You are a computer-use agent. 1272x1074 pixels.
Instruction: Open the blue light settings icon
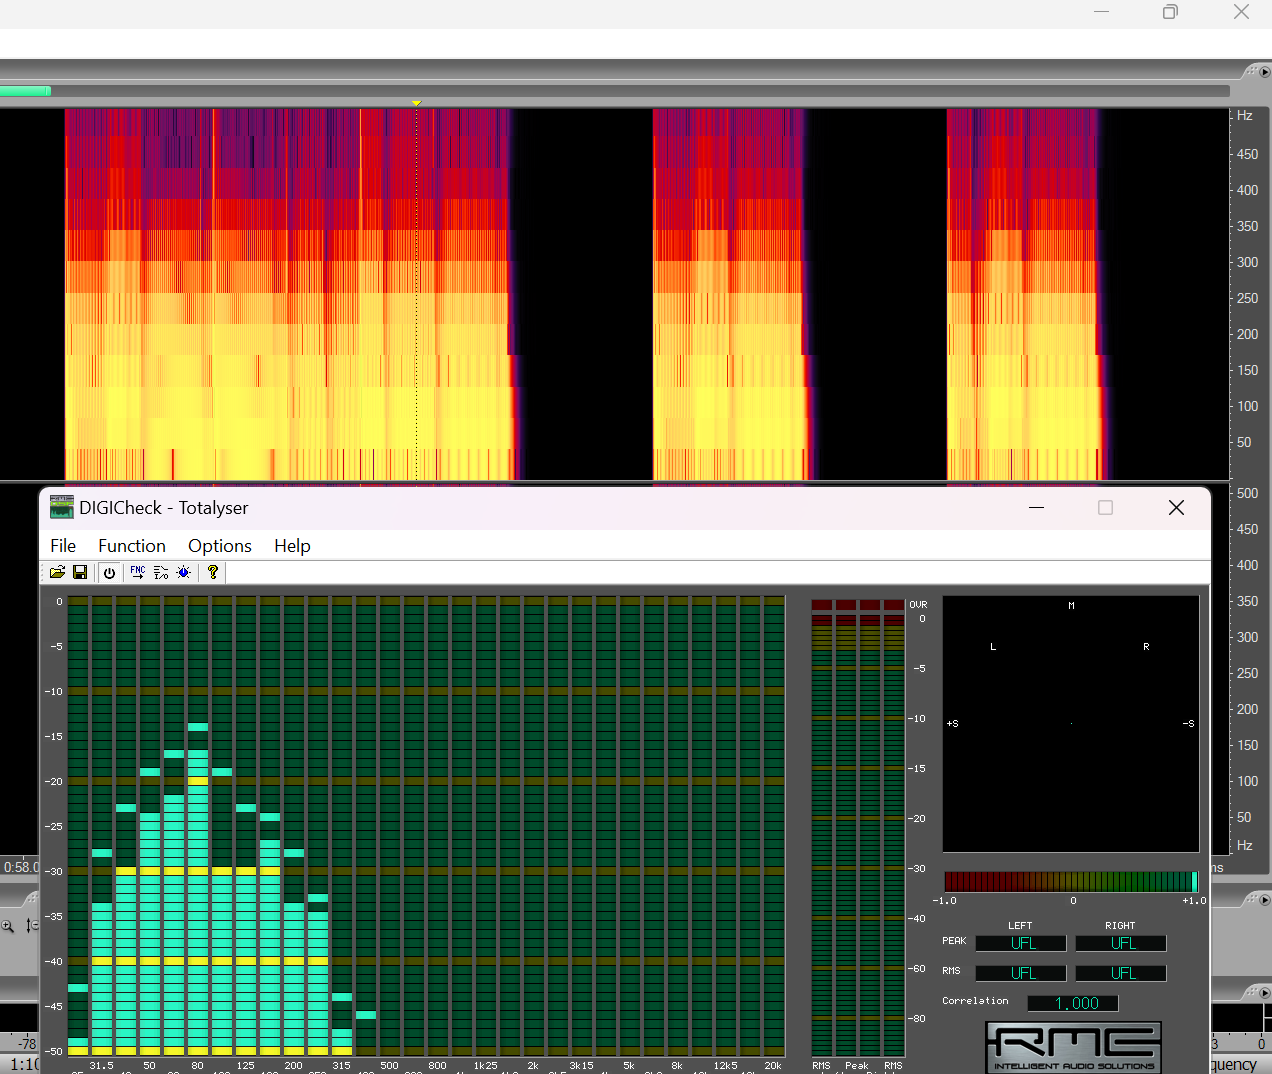pos(184,572)
